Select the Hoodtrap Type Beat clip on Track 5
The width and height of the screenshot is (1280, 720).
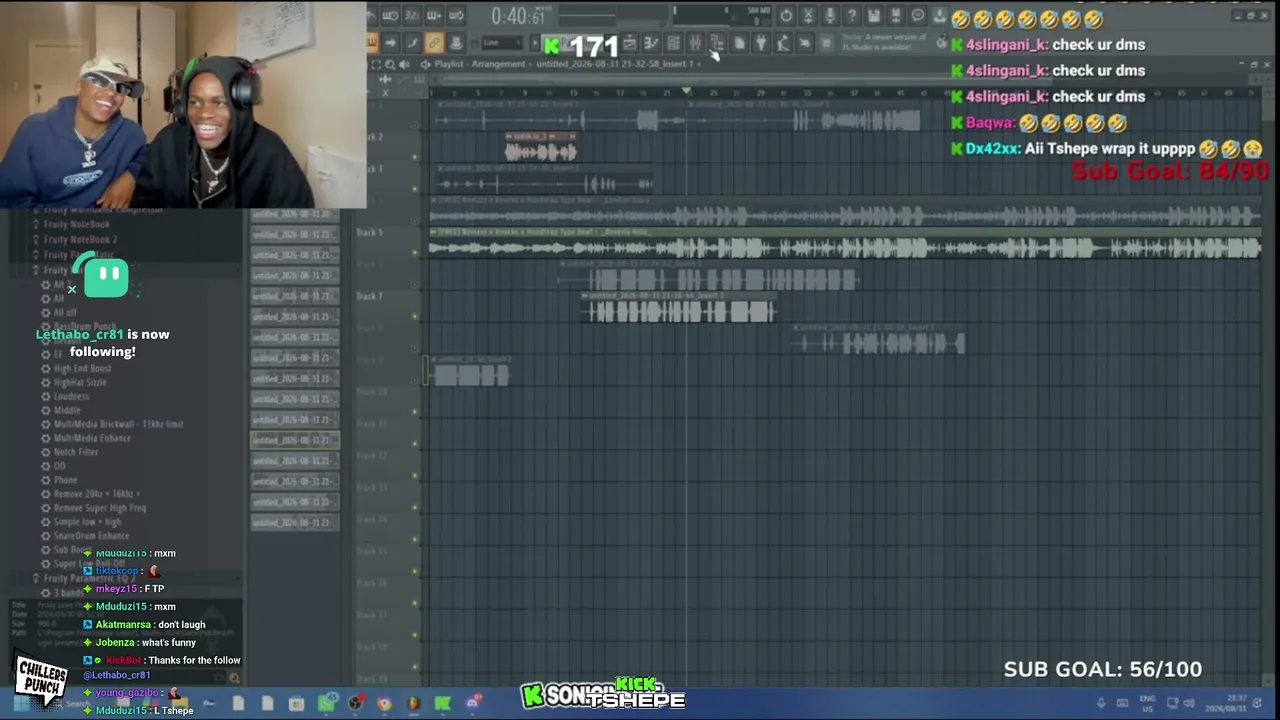point(845,242)
